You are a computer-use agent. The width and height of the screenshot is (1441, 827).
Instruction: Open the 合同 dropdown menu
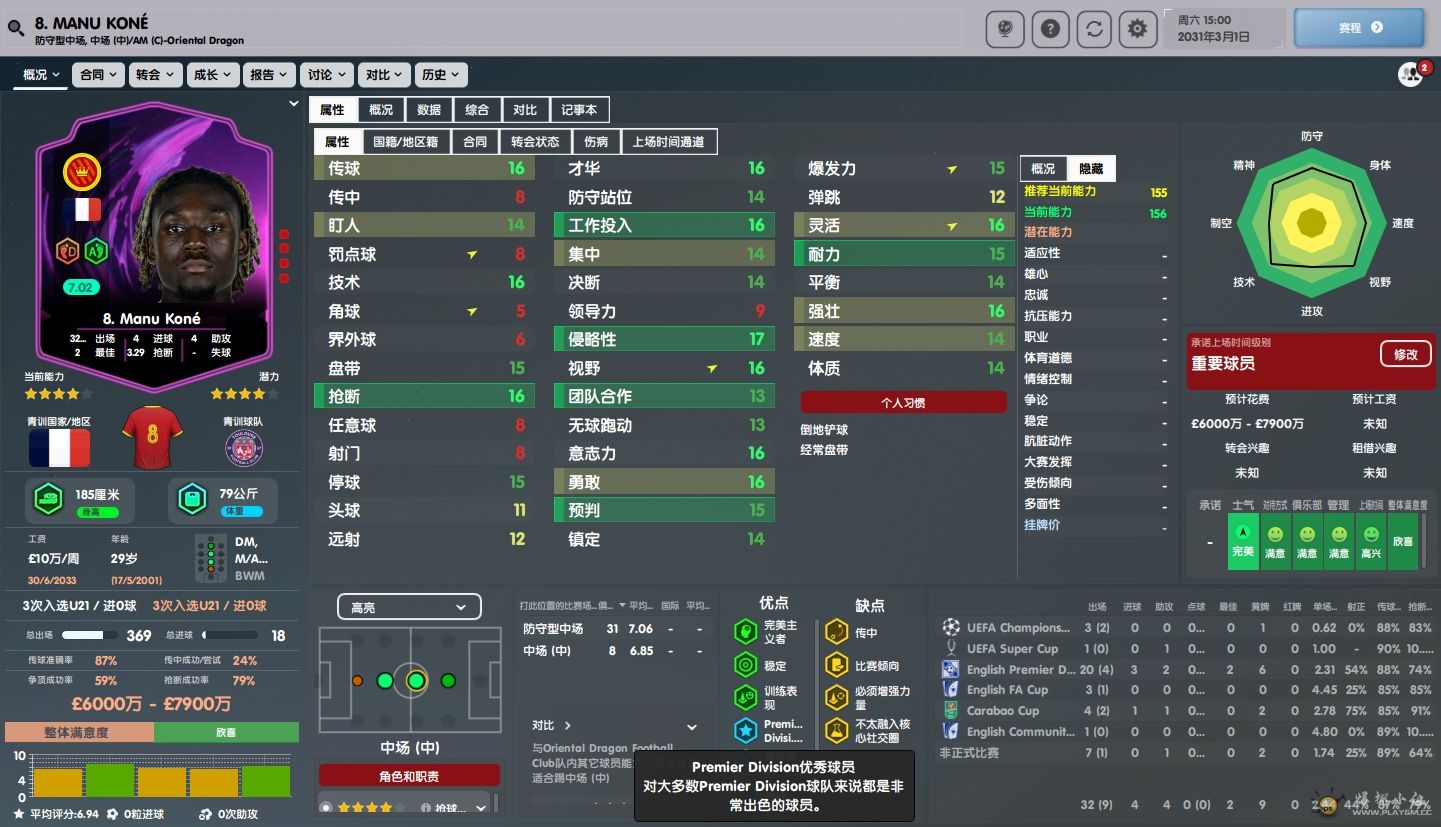pos(98,75)
